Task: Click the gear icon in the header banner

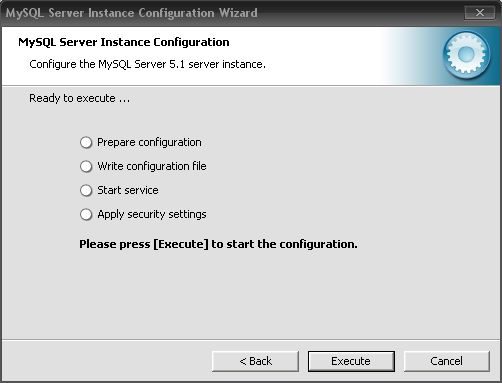Action: click(466, 54)
